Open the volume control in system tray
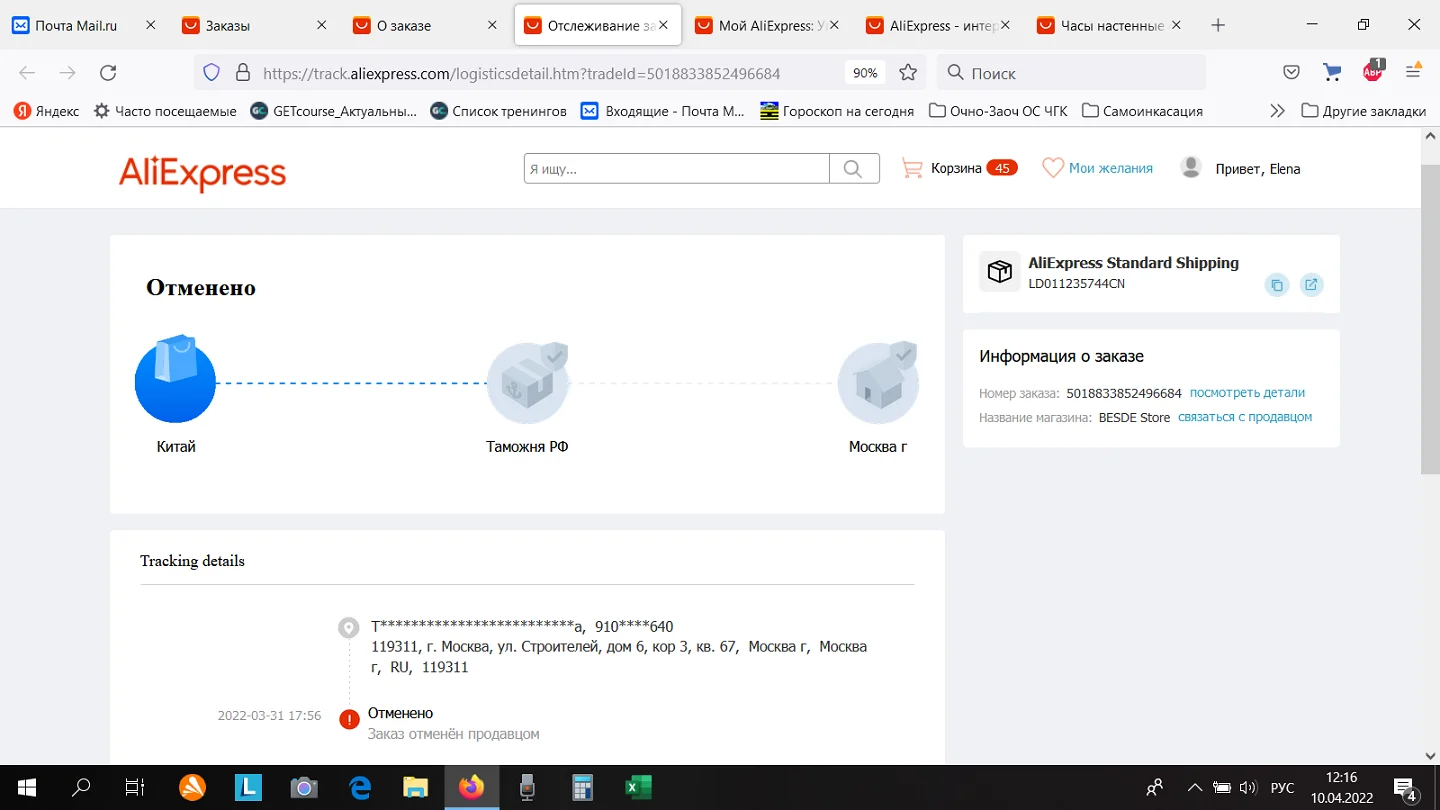Screen dimensions: 1440x810 [1248, 787]
